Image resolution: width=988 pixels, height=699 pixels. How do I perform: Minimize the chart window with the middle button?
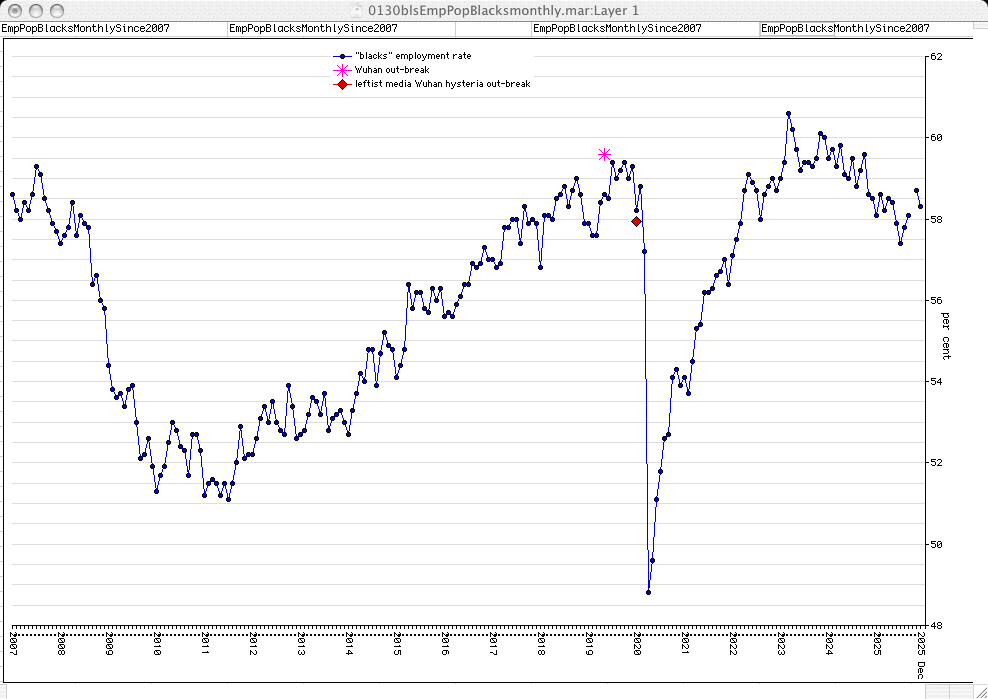[x=34, y=10]
